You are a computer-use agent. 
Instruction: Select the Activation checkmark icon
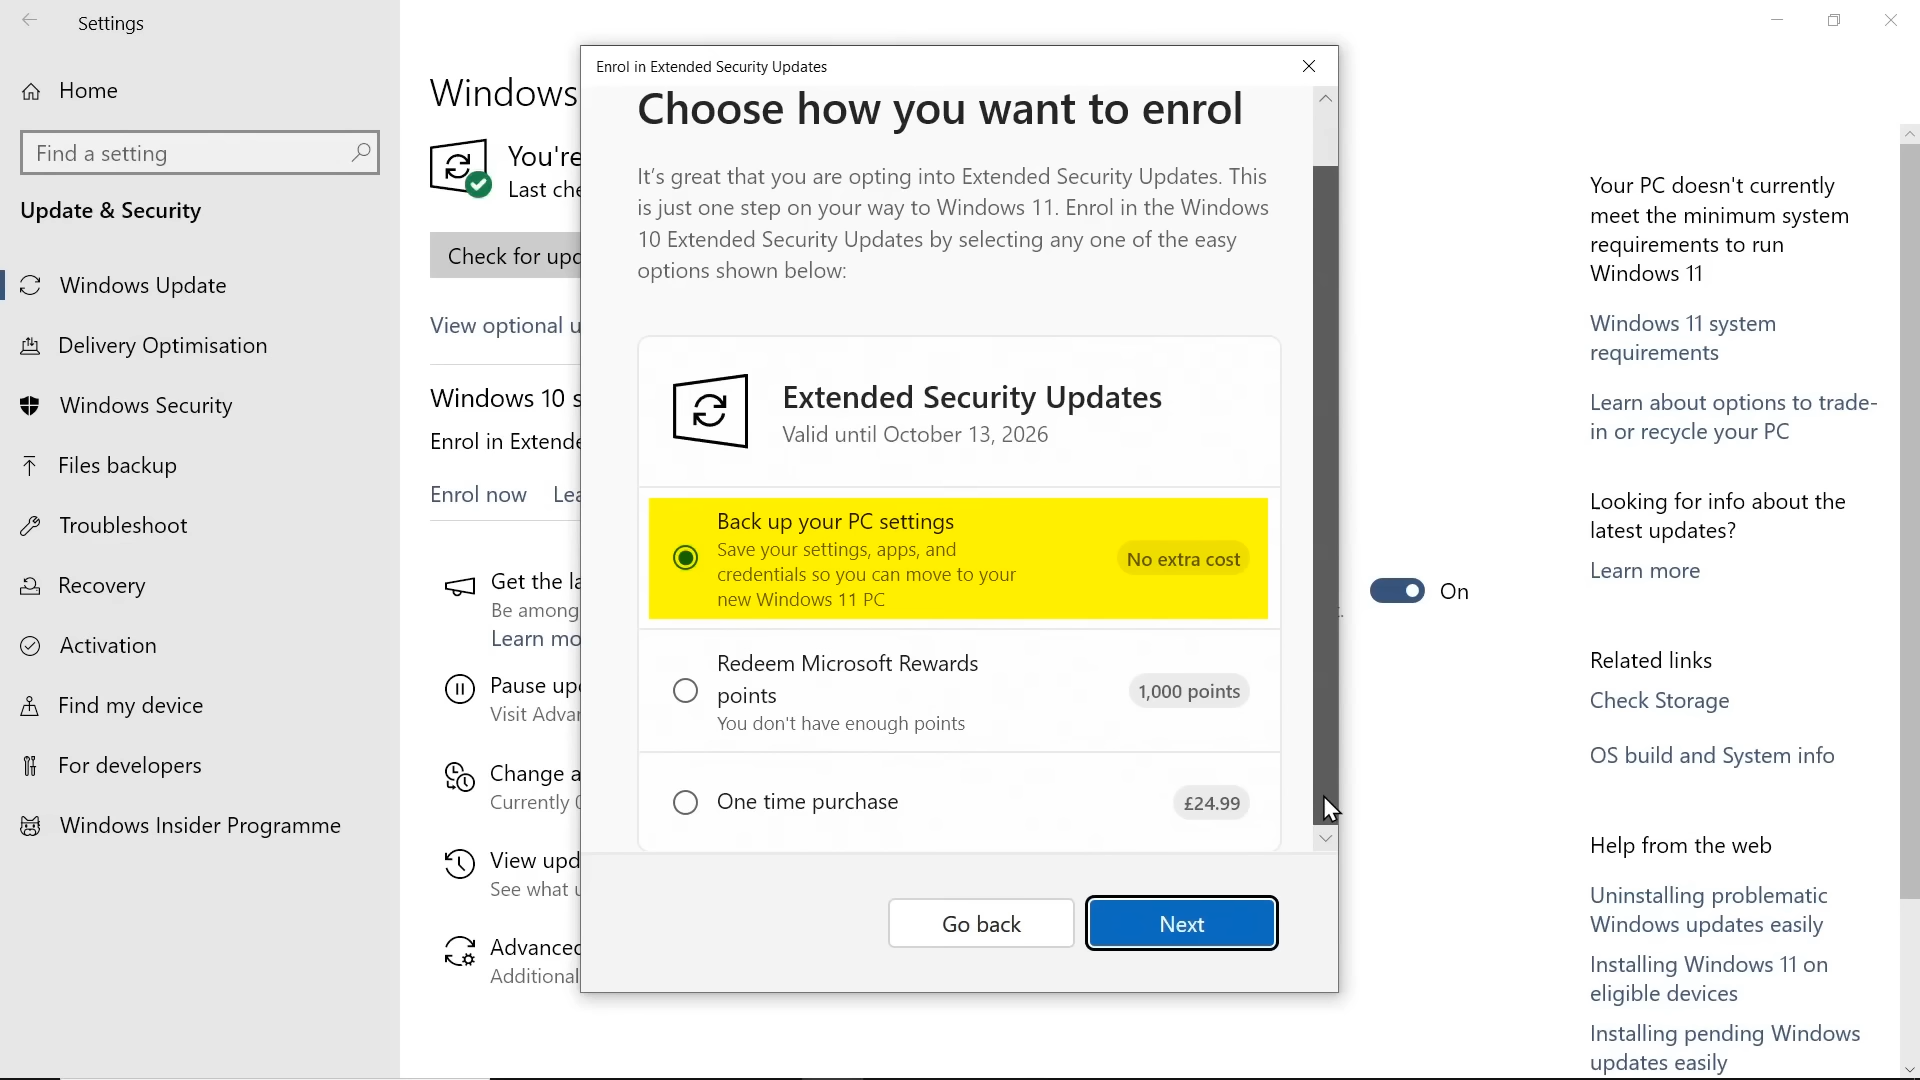pyautogui.click(x=31, y=646)
